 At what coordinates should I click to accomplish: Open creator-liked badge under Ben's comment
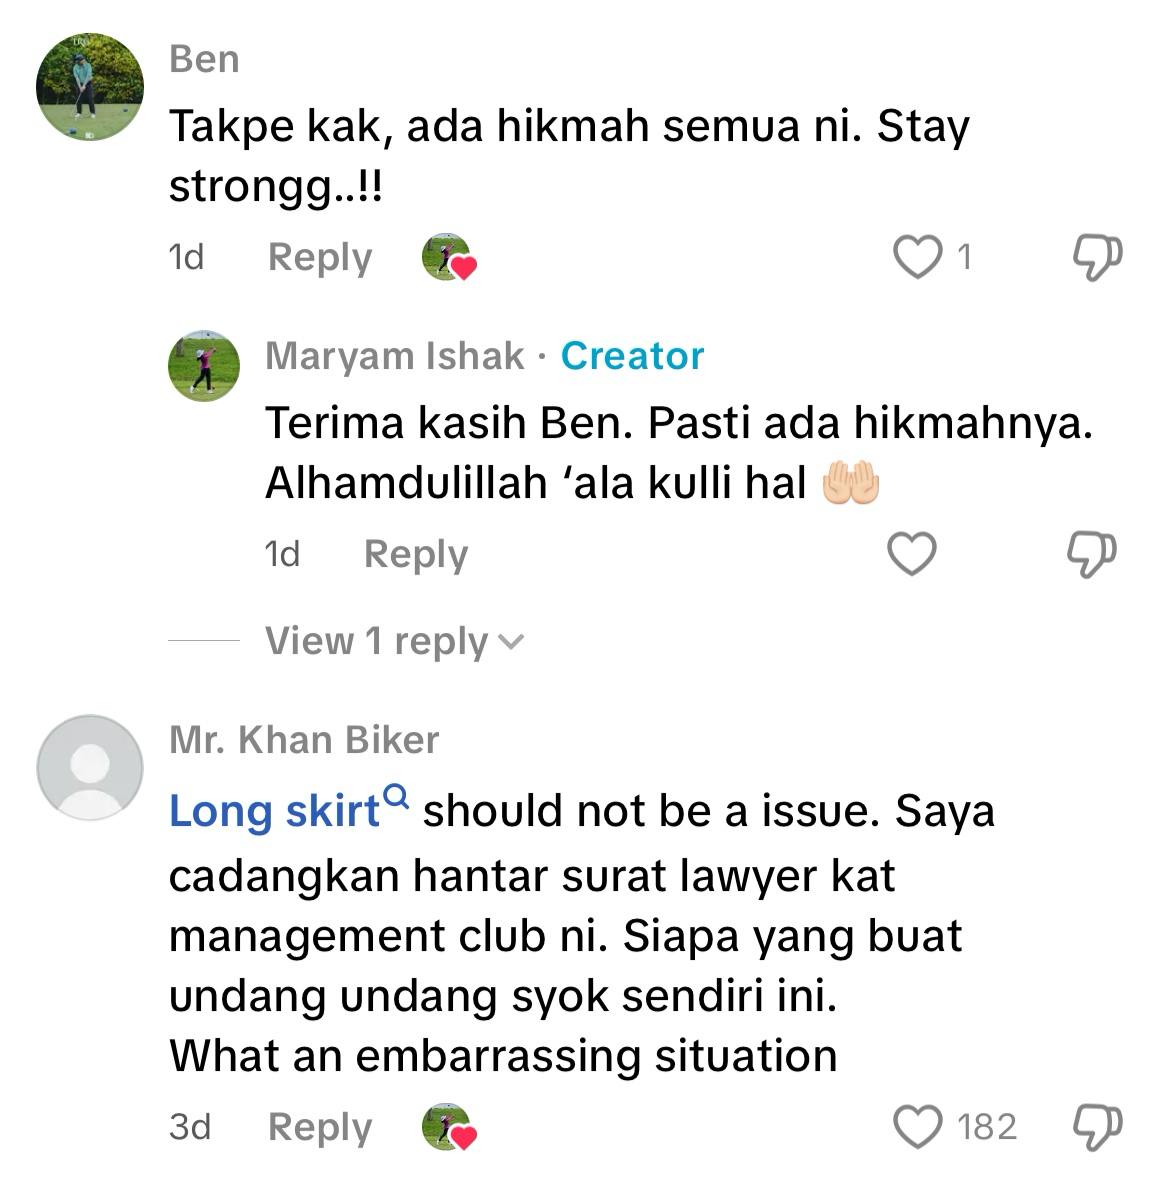pyautogui.click(x=449, y=257)
